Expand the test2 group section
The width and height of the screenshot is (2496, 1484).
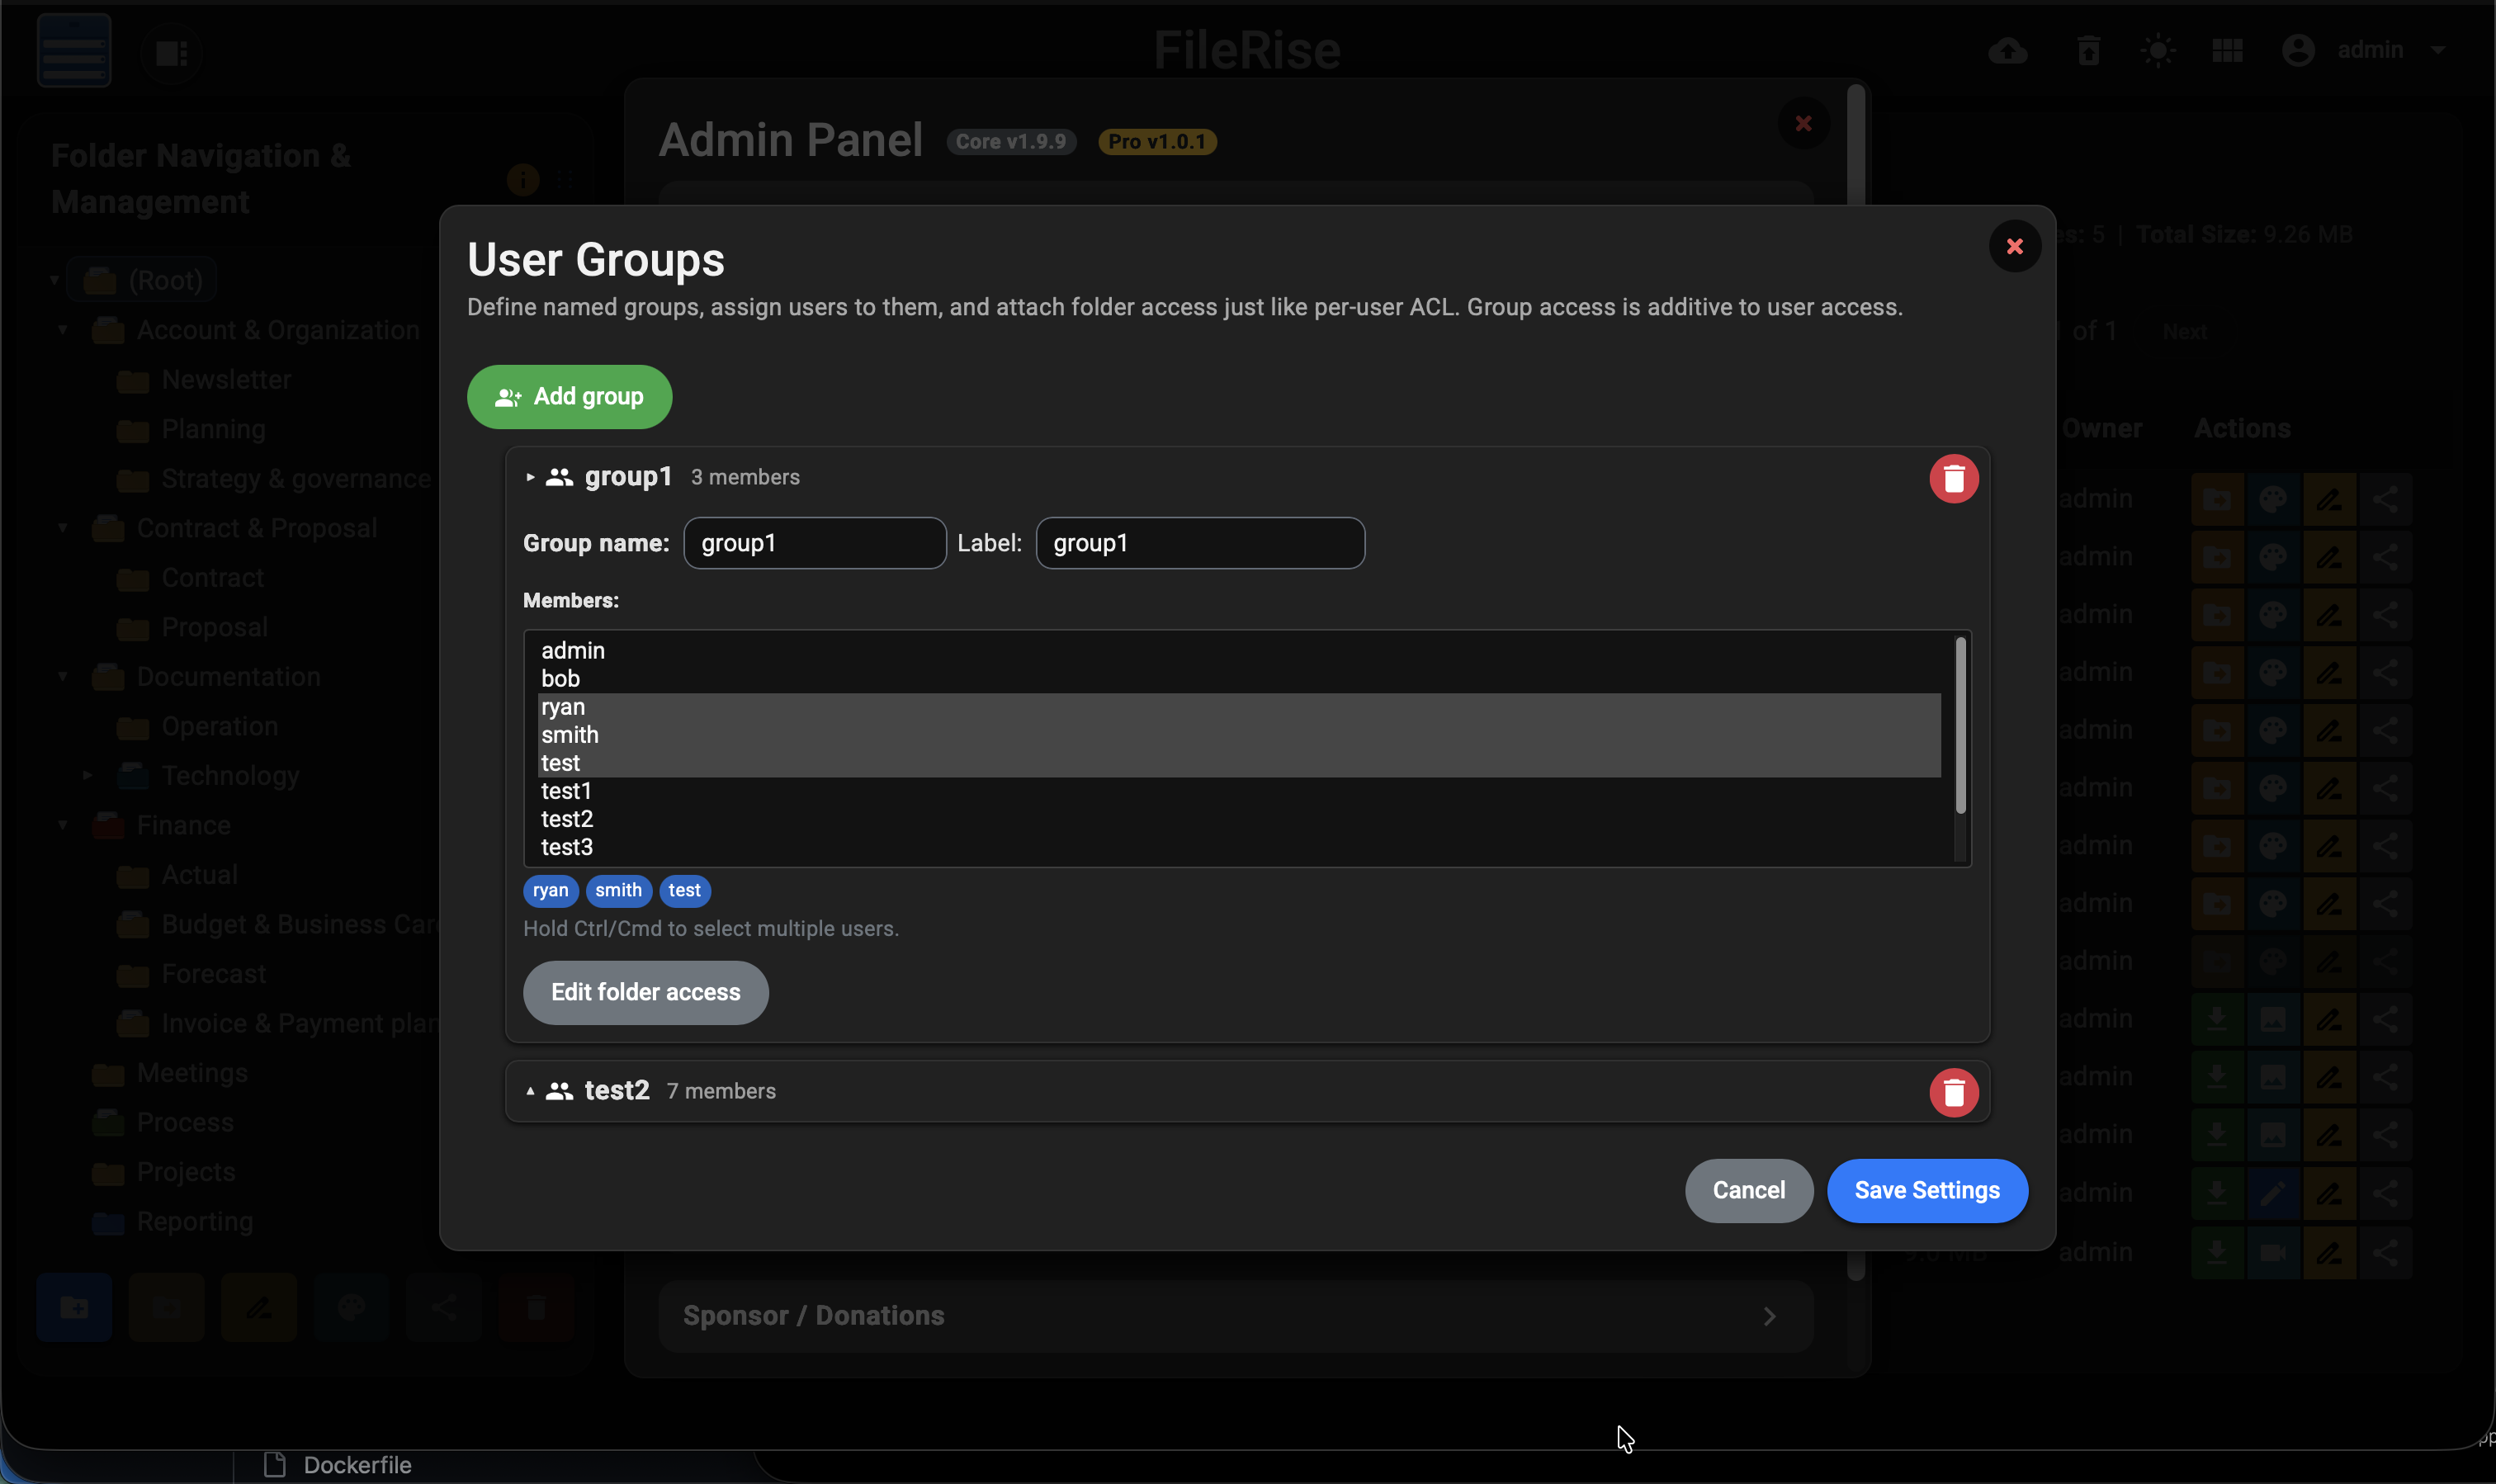tap(530, 1091)
